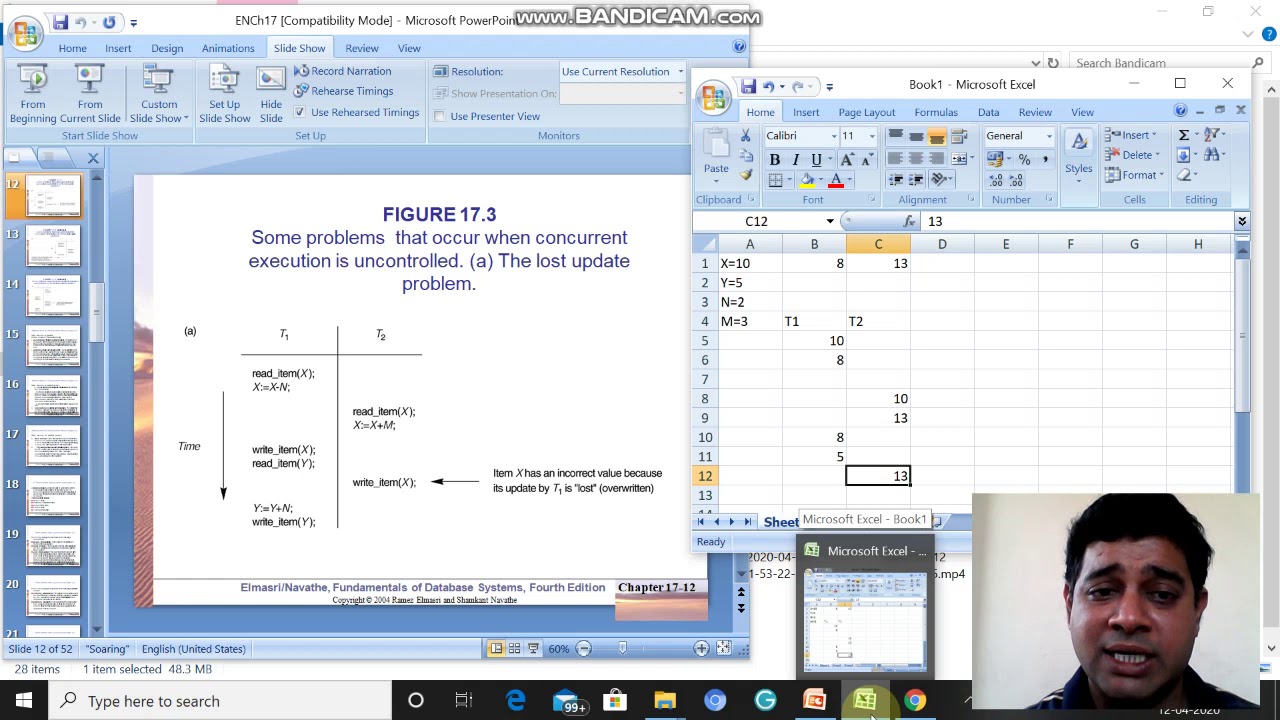Save the PowerPoint presentation
The width and height of the screenshot is (1280, 720).
coord(61,22)
